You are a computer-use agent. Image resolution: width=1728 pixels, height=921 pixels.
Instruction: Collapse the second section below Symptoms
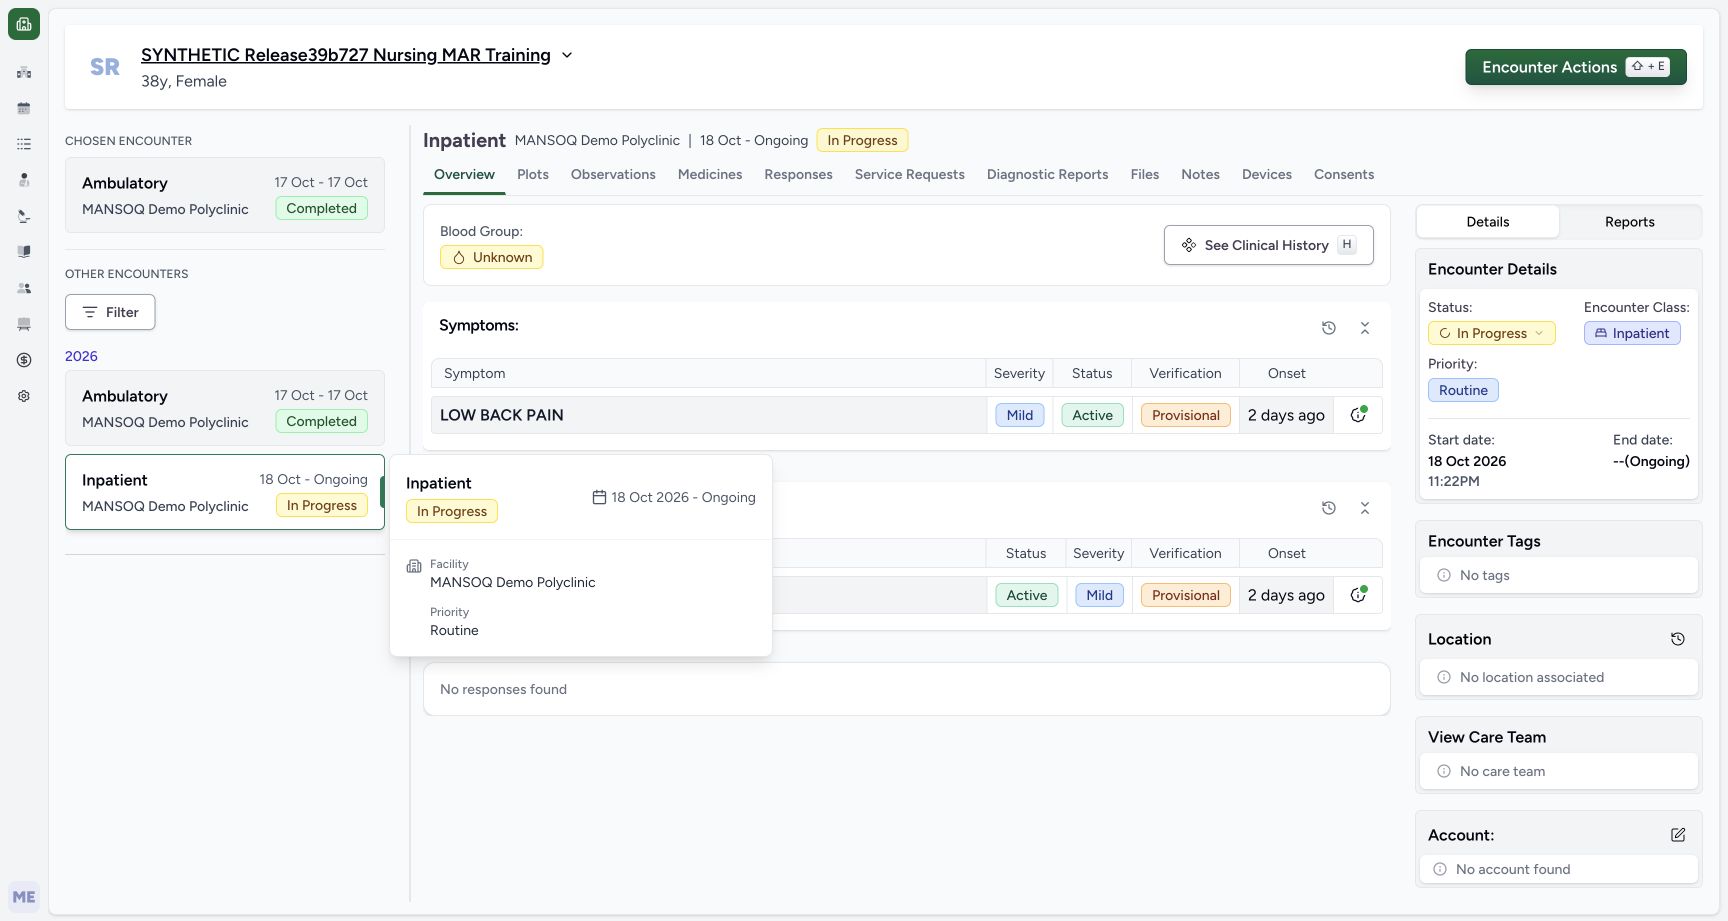pos(1365,508)
